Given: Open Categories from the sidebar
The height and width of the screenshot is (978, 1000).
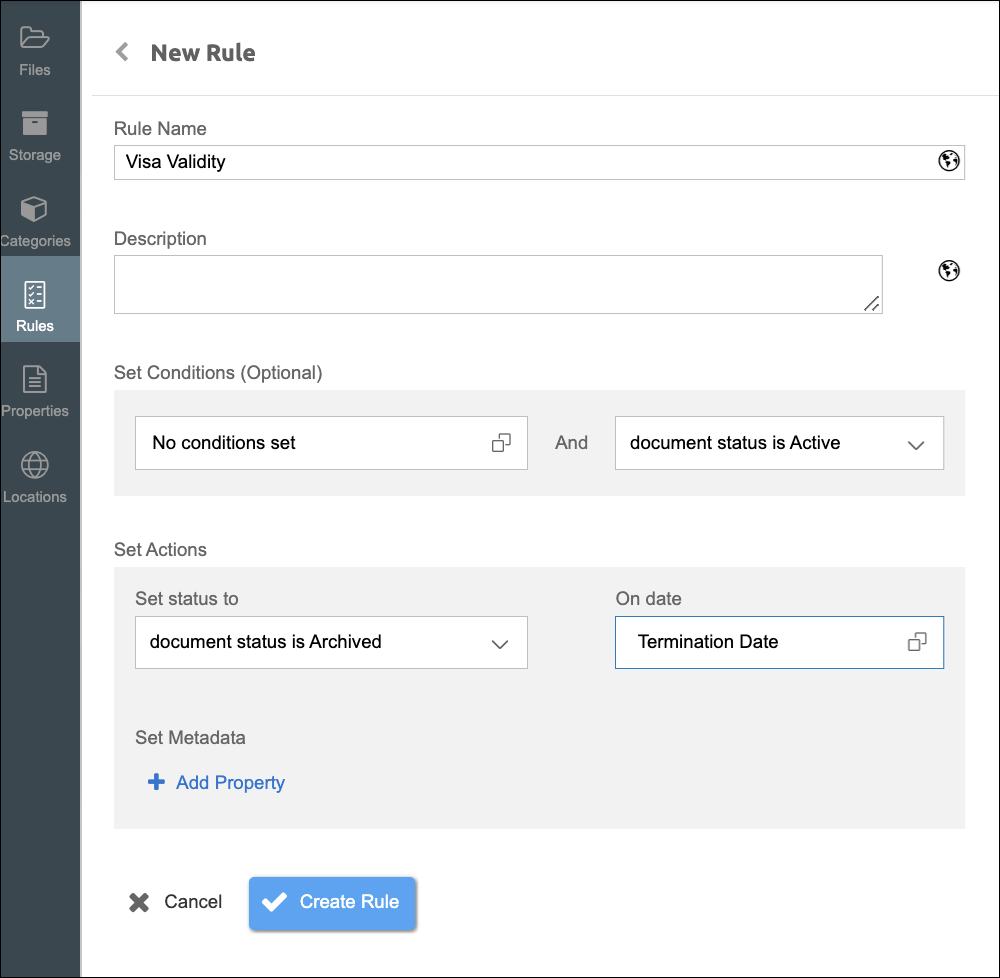Looking at the screenshot, I should 34,222.
